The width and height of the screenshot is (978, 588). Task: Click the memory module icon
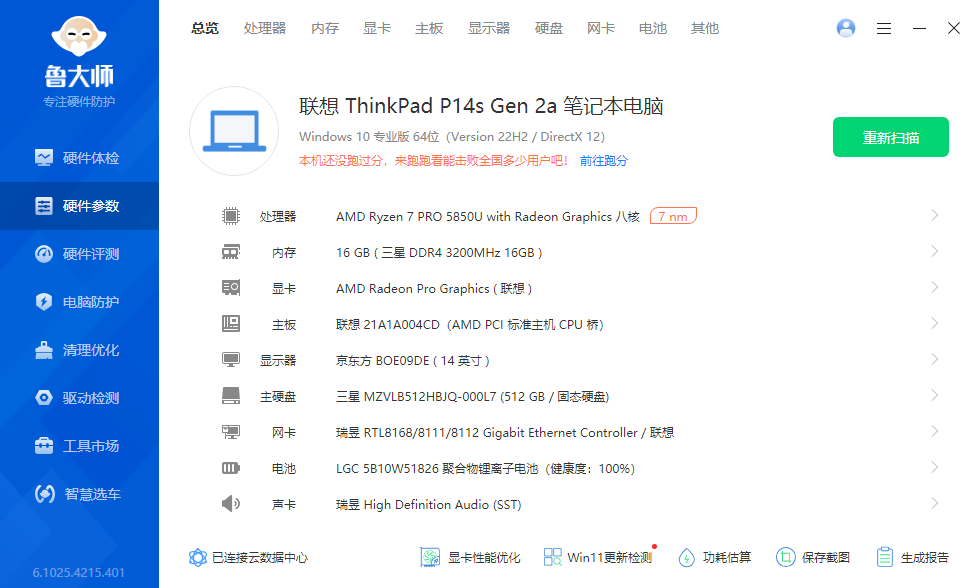(x=231, y=252)
